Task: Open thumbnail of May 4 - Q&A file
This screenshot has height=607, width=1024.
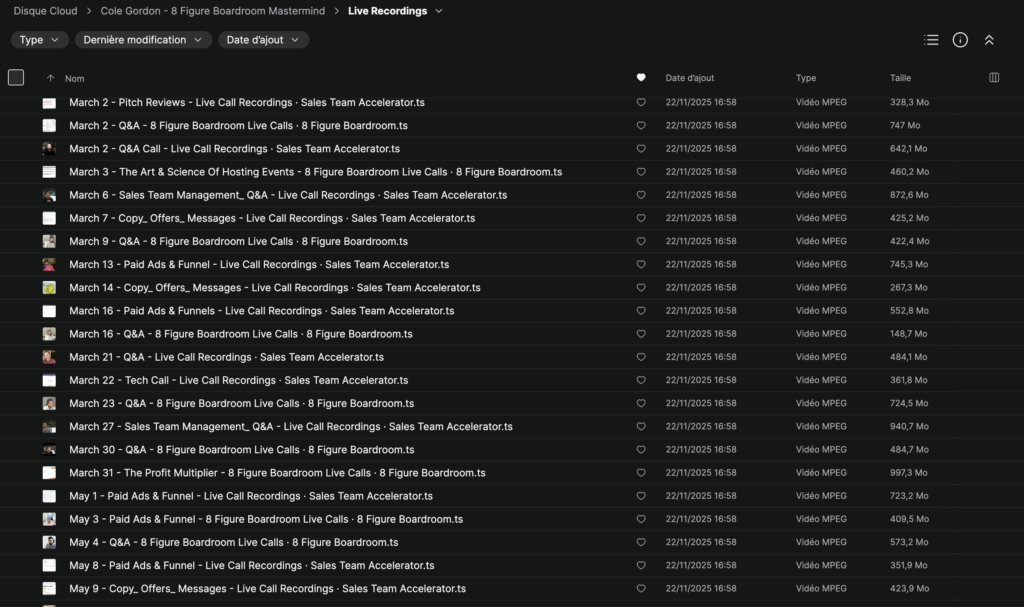Action: (49, 542)
